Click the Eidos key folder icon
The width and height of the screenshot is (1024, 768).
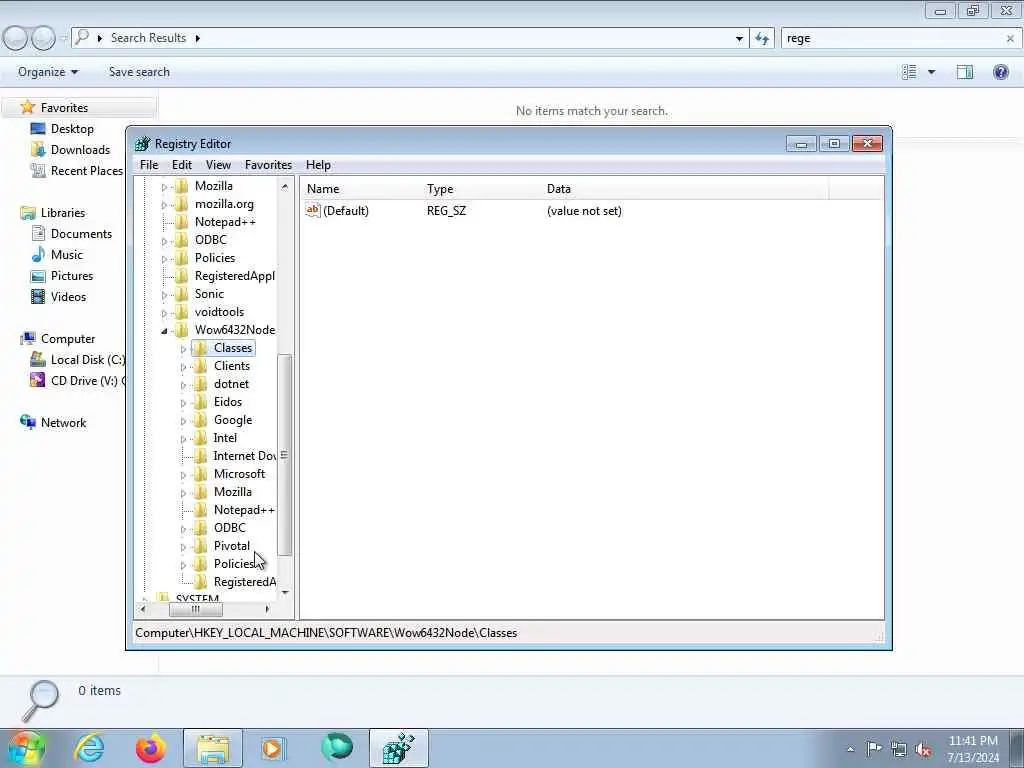[200, 402]
